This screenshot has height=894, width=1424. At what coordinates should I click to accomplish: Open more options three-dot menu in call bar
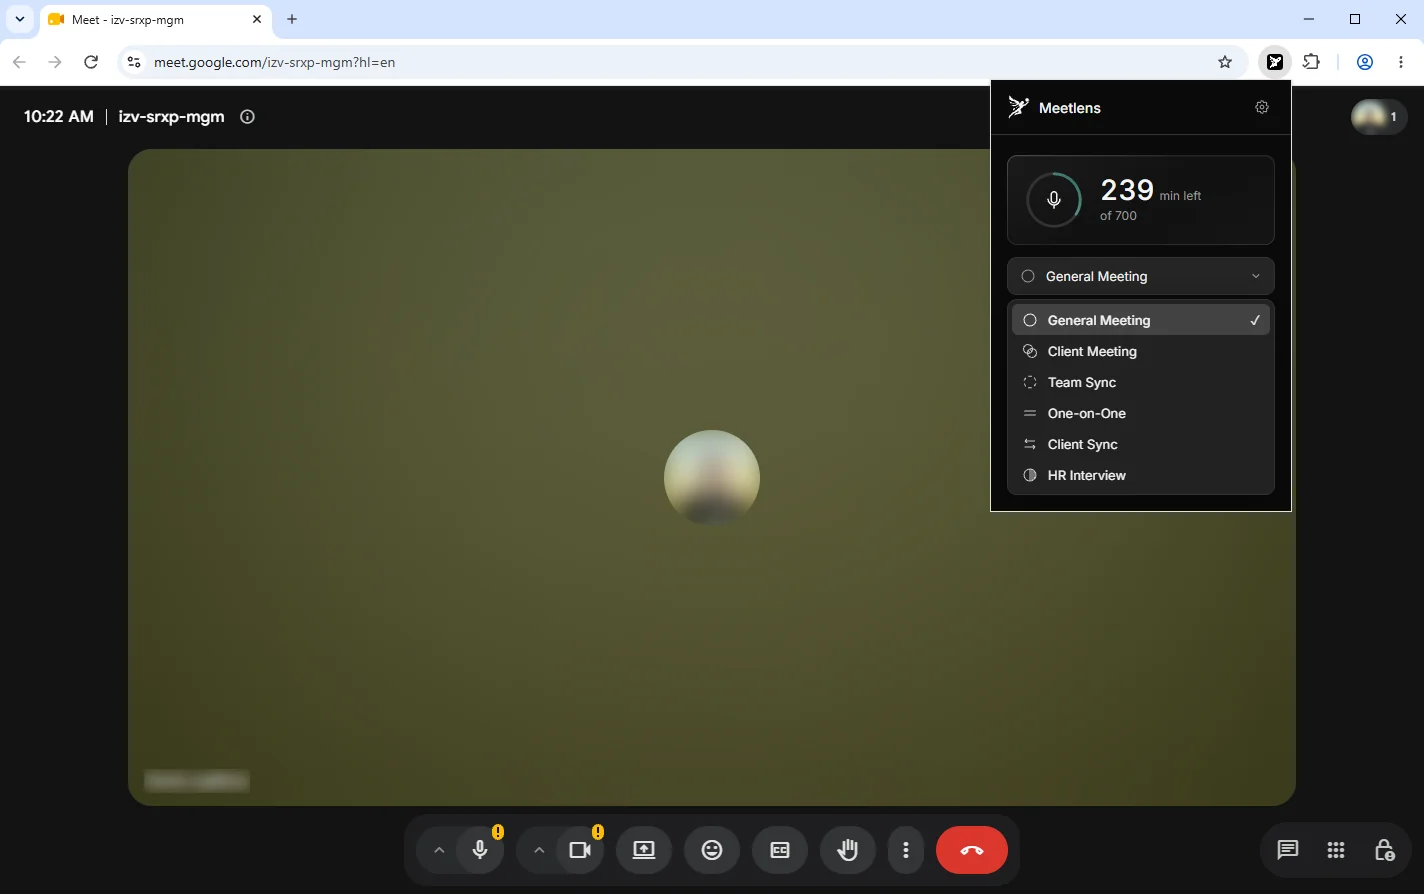click(906, 850)
